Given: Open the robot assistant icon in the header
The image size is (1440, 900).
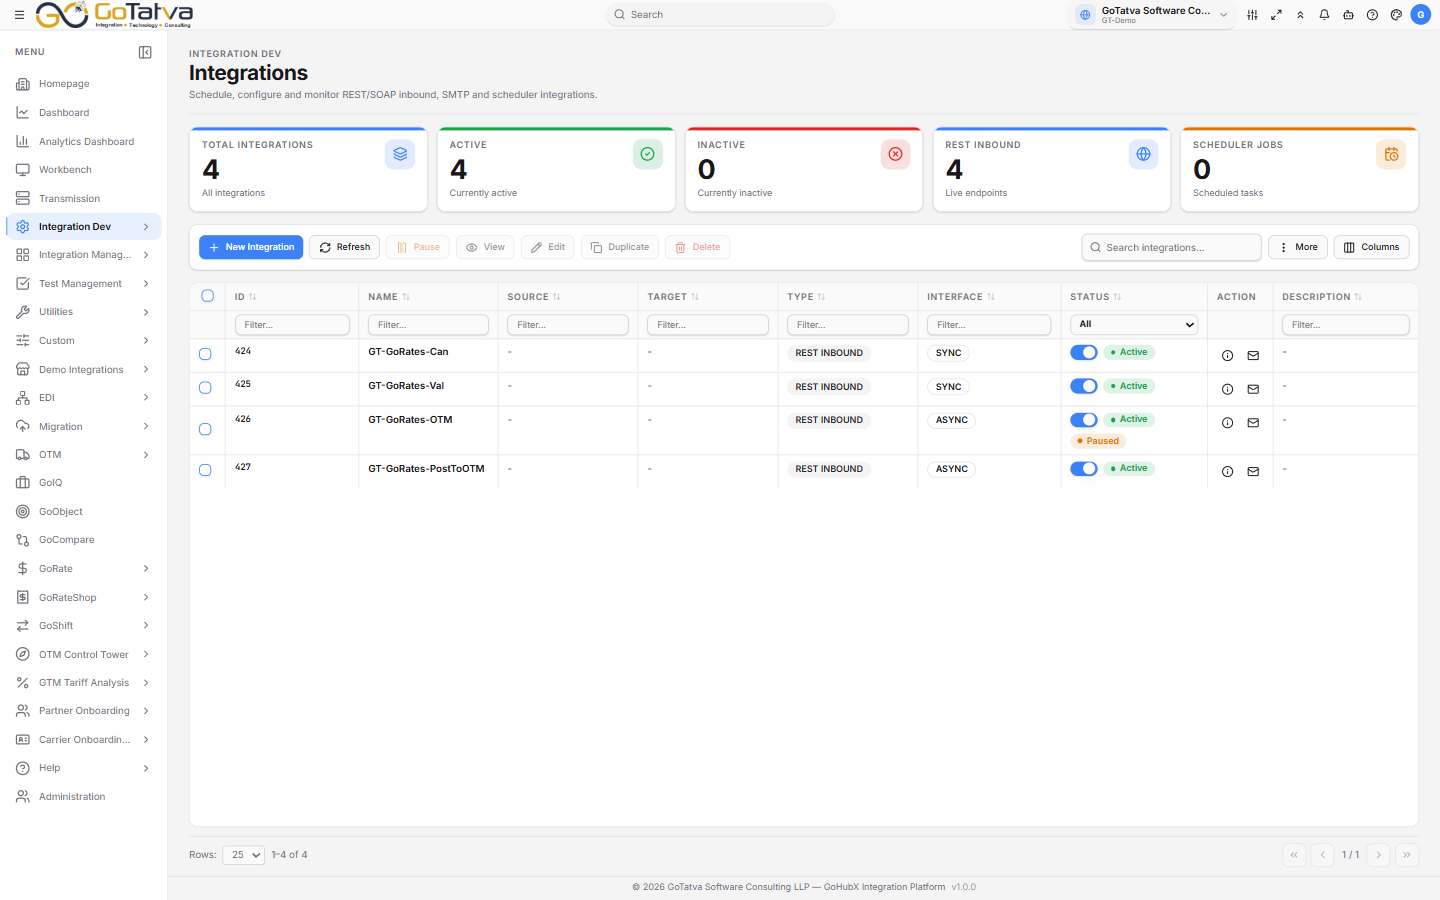Looking at the screenshot, I should point(1348,15).
